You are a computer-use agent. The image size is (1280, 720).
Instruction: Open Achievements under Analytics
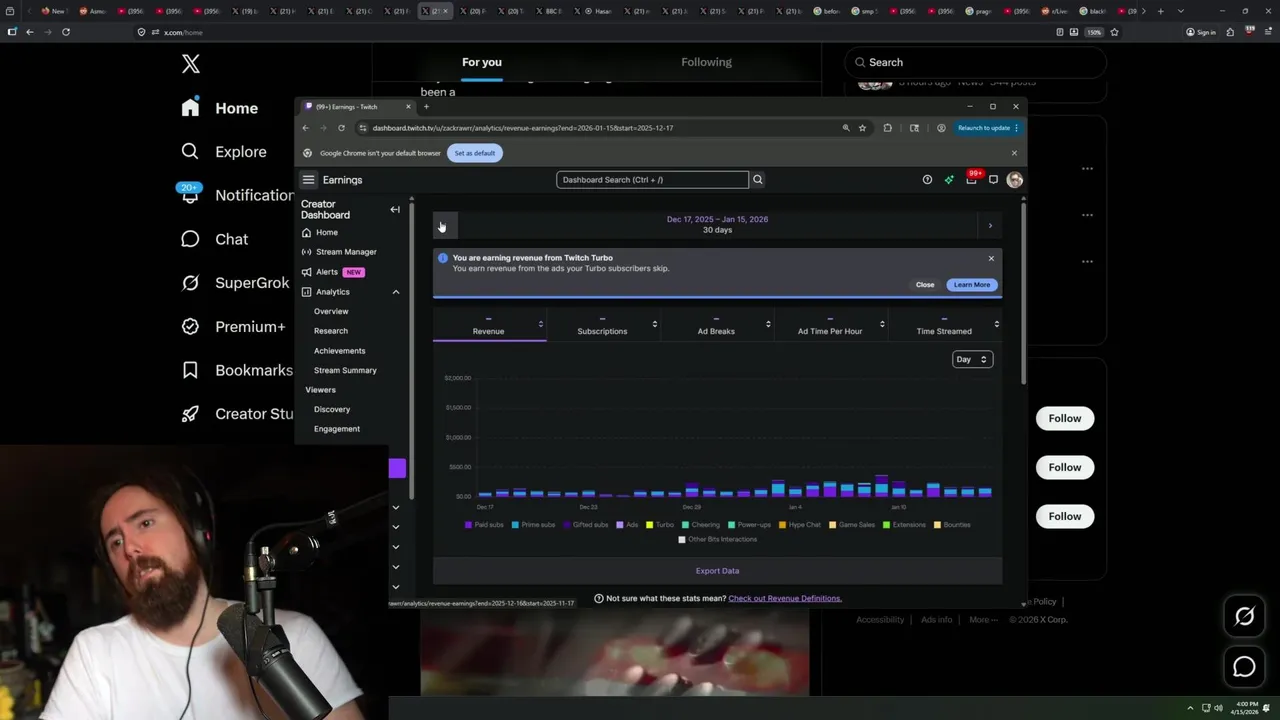[339, 351]
